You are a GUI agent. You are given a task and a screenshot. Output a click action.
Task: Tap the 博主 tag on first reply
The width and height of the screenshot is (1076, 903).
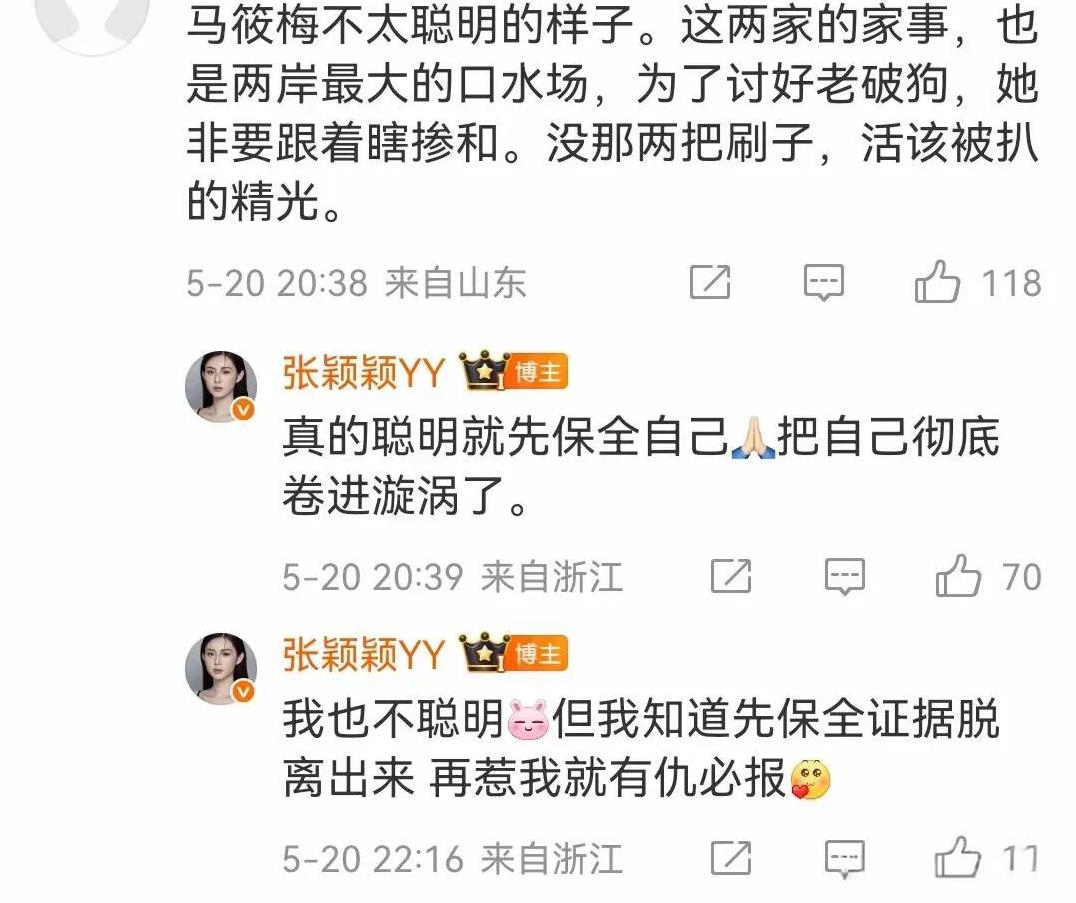tap(539, 373)
